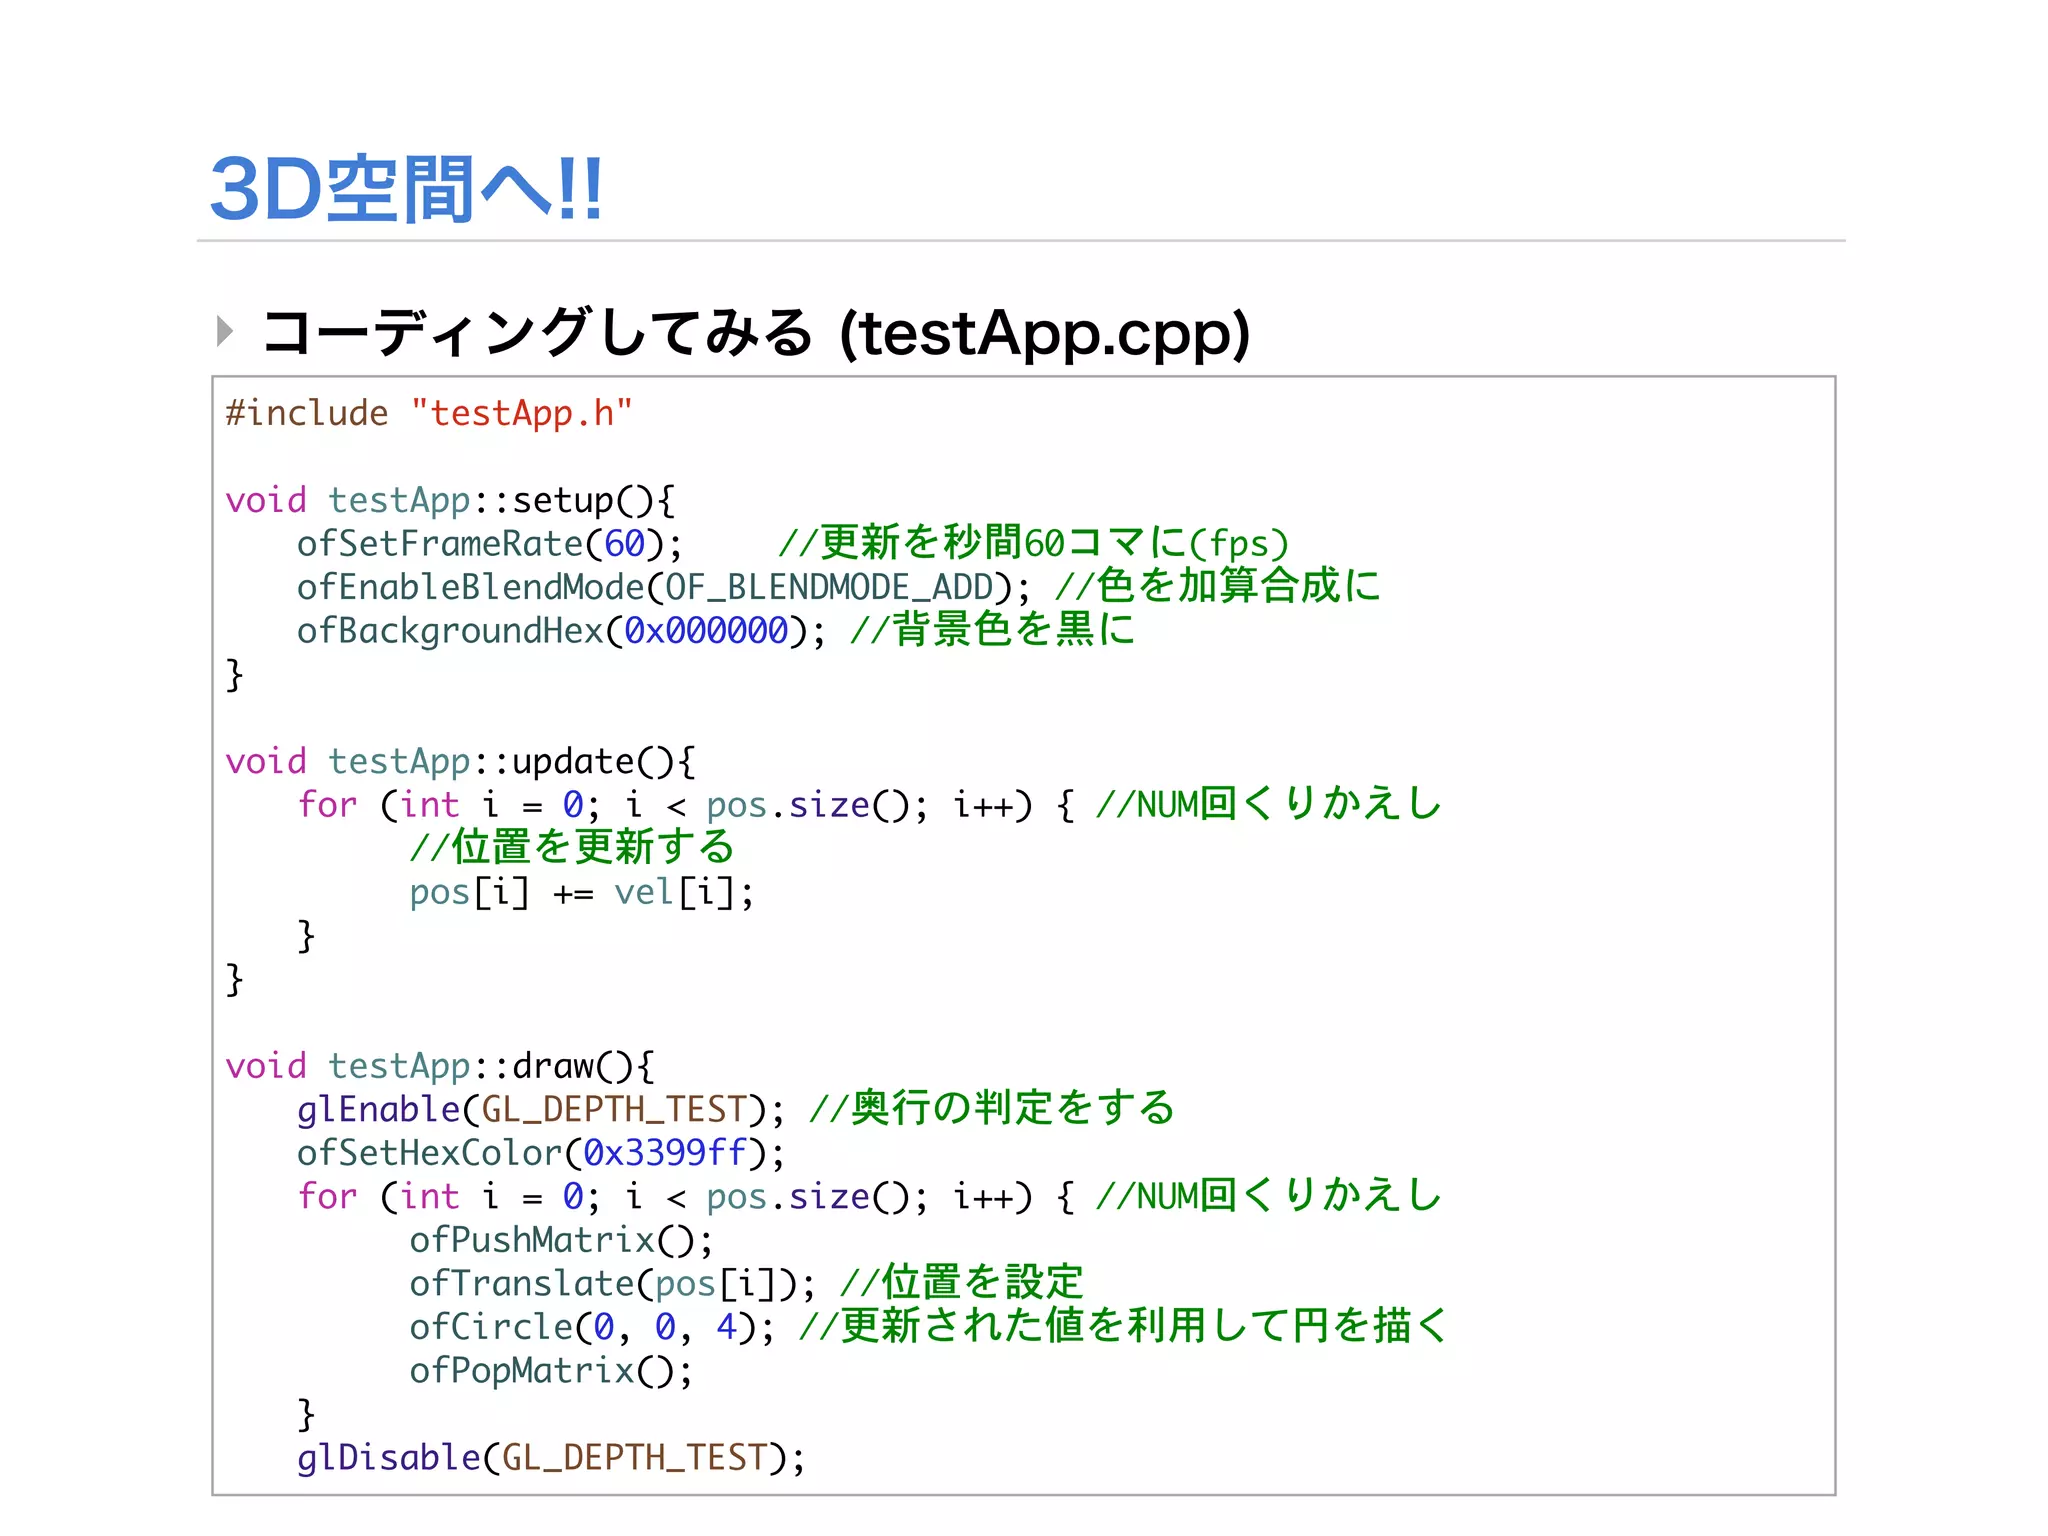Click the code "ofSetHexColor(0x3399ff);"
The width and height of the screenshot is (2048, 1536).
(x=541, y=1153)
